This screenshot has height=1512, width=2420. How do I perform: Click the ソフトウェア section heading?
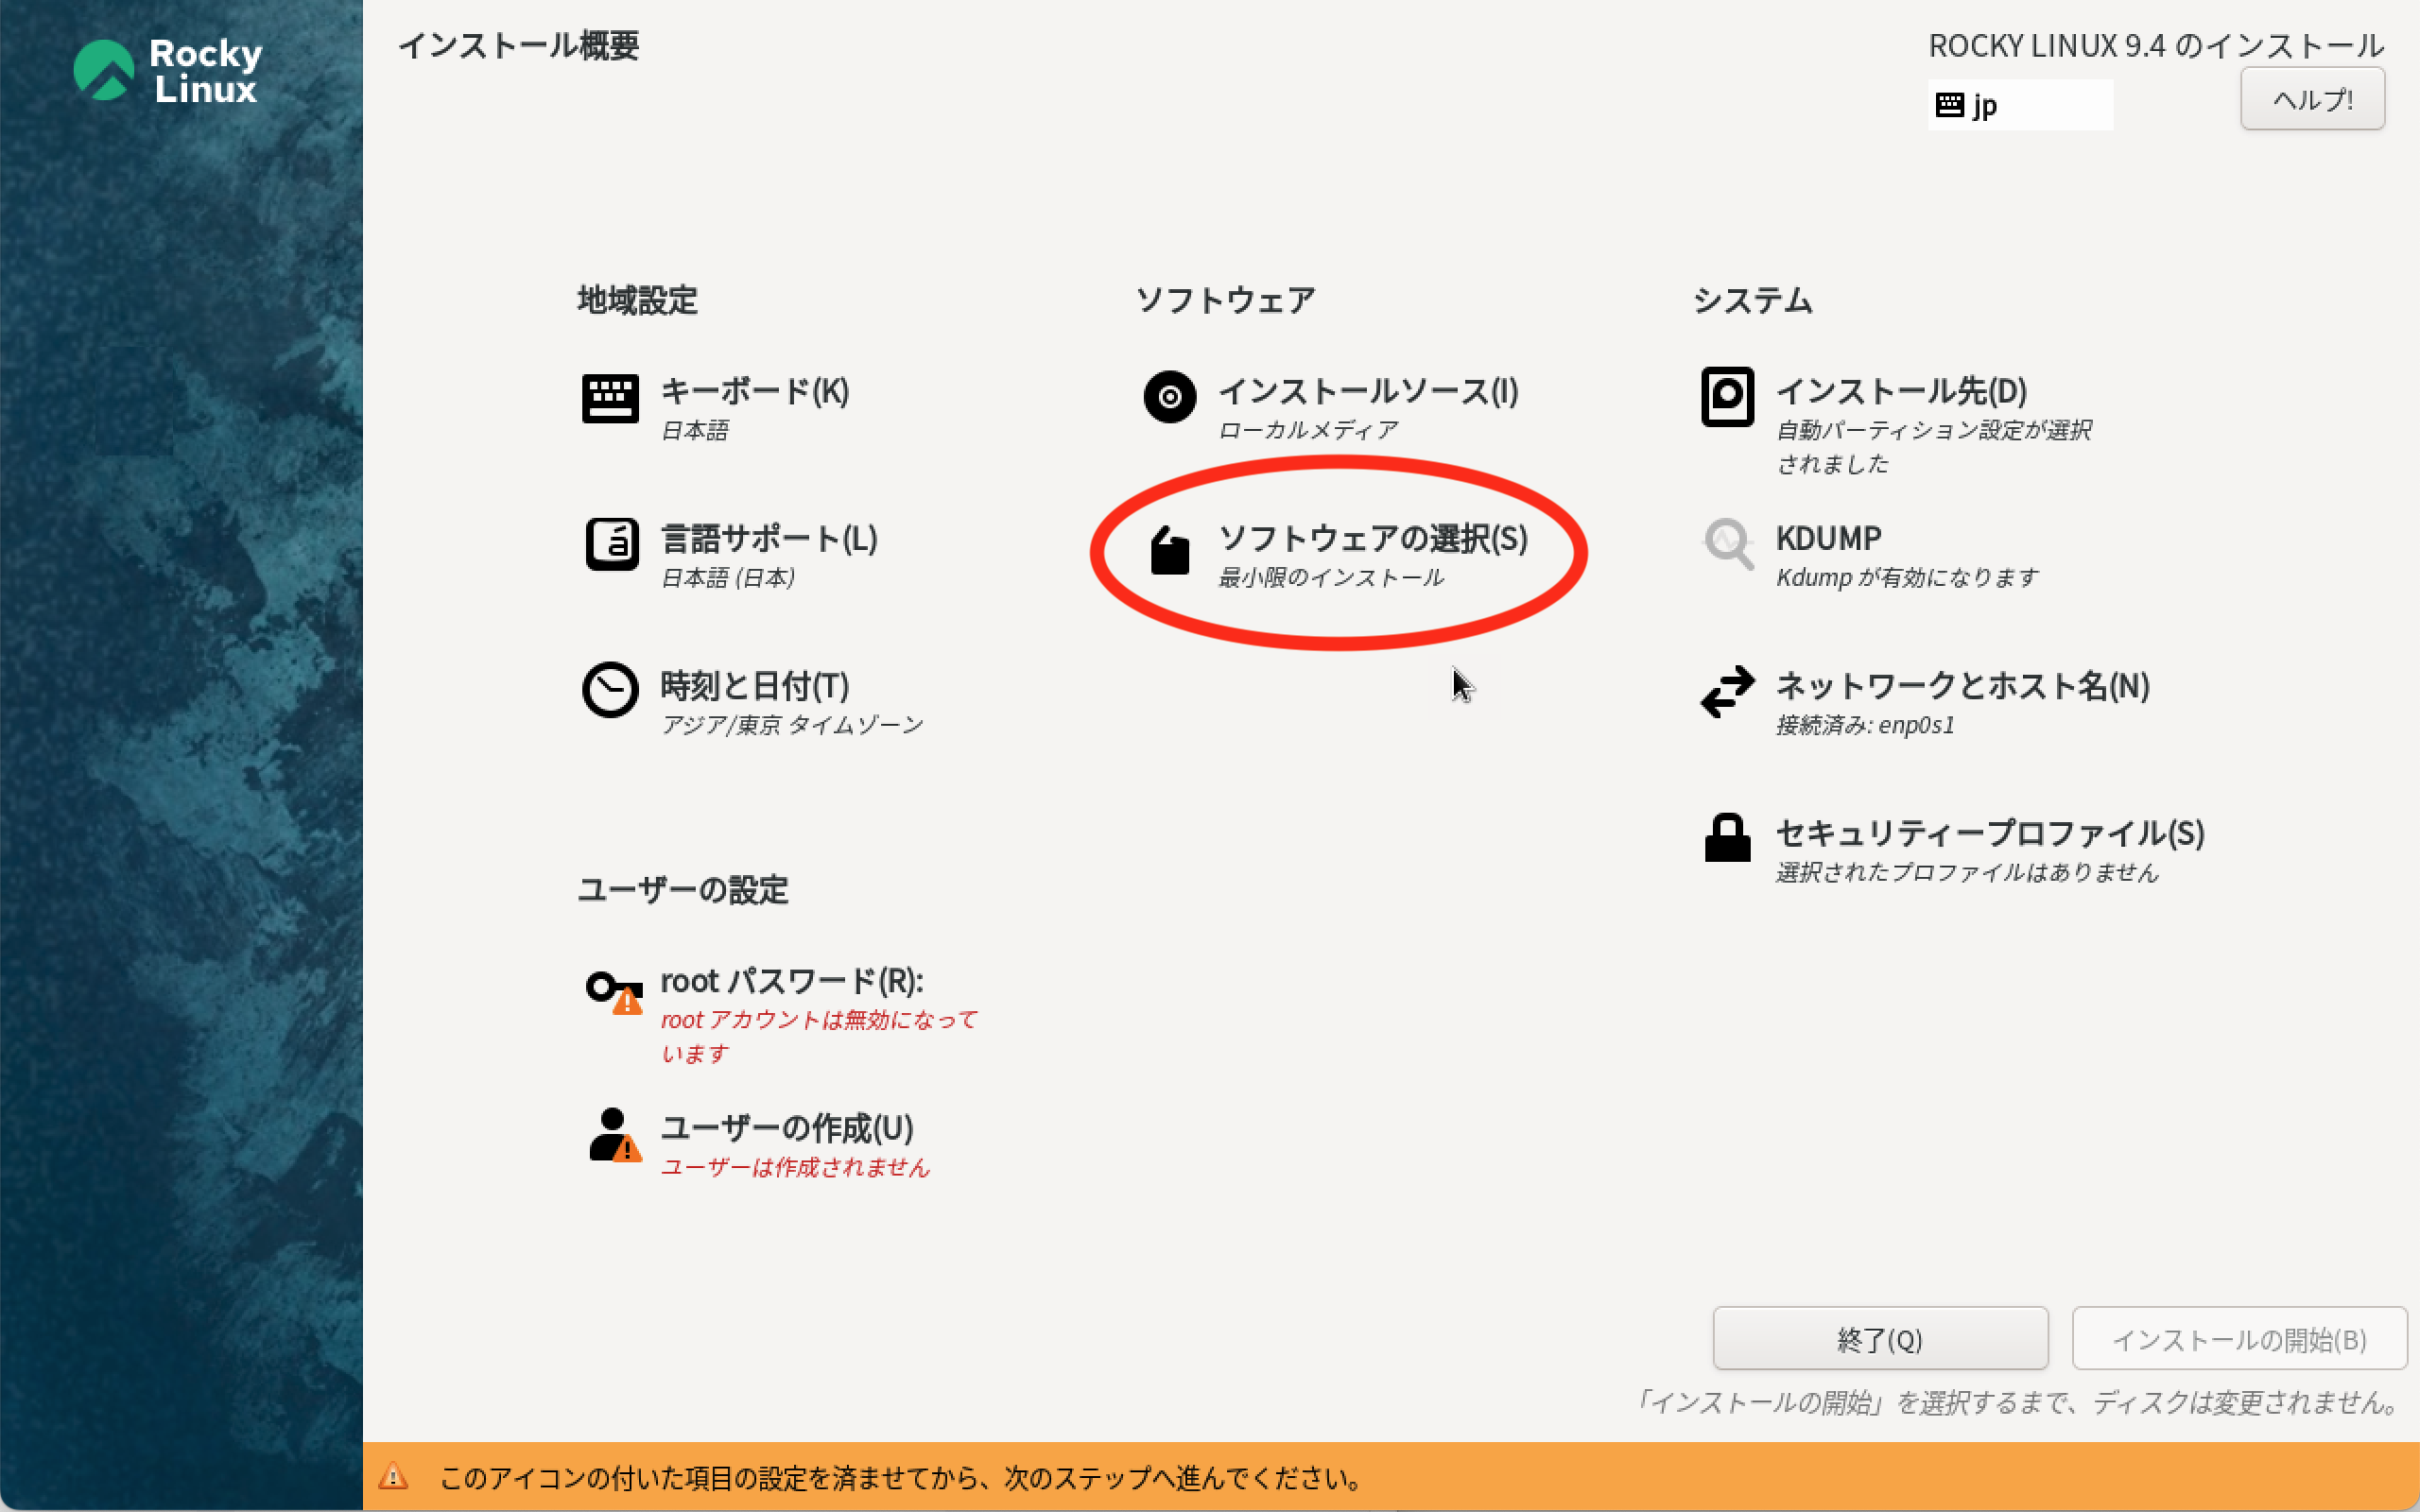point(1225,300)
